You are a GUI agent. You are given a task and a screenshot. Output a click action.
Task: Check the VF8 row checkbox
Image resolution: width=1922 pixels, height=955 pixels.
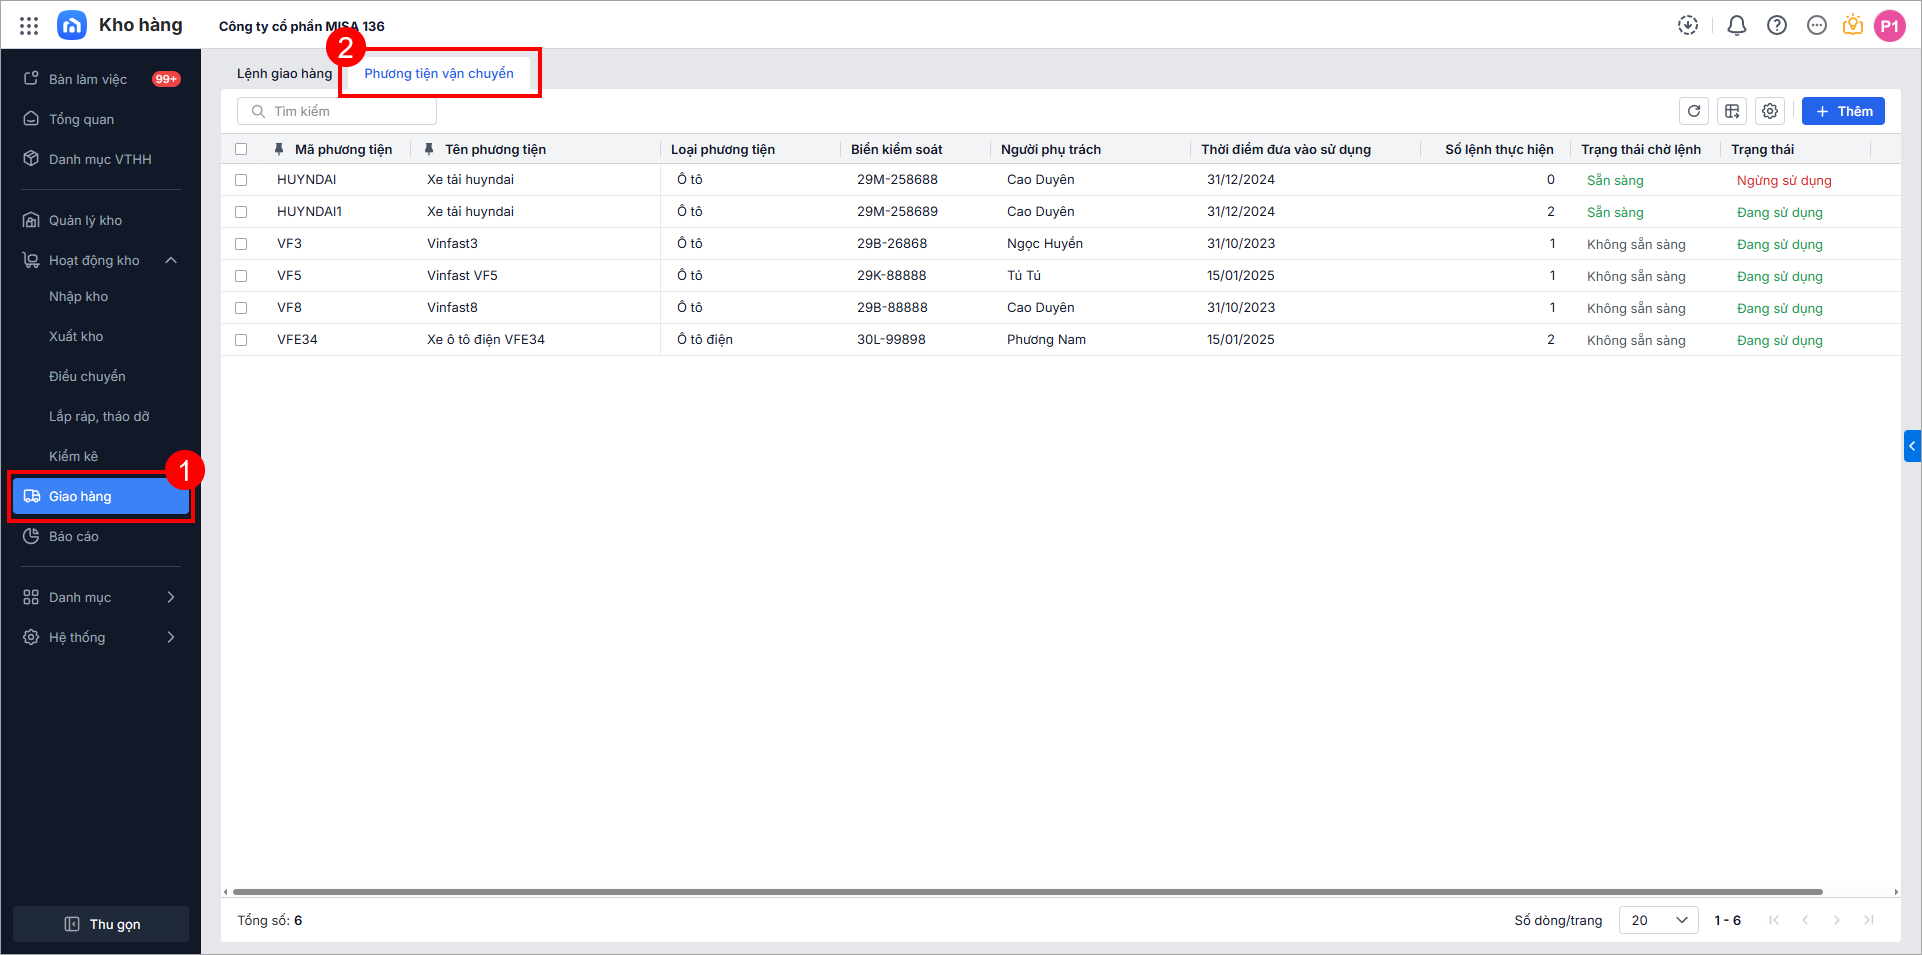(241, 308)
